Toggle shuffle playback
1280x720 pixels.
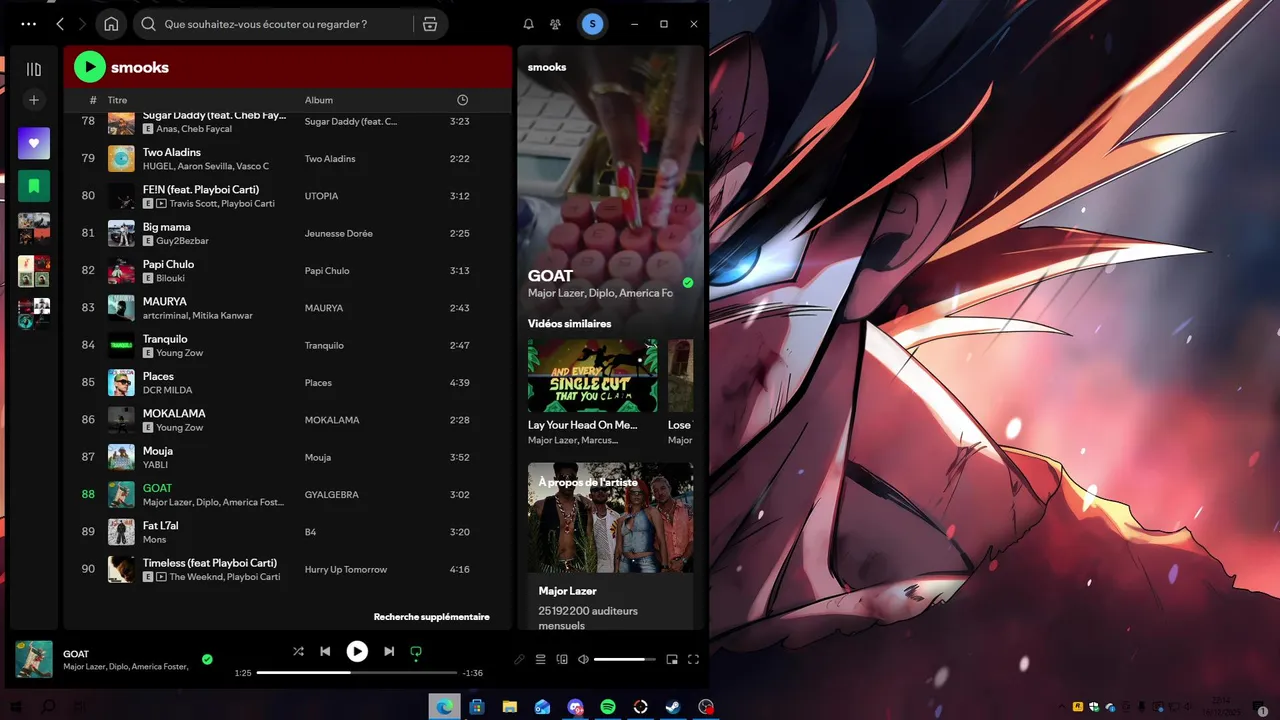298,651
